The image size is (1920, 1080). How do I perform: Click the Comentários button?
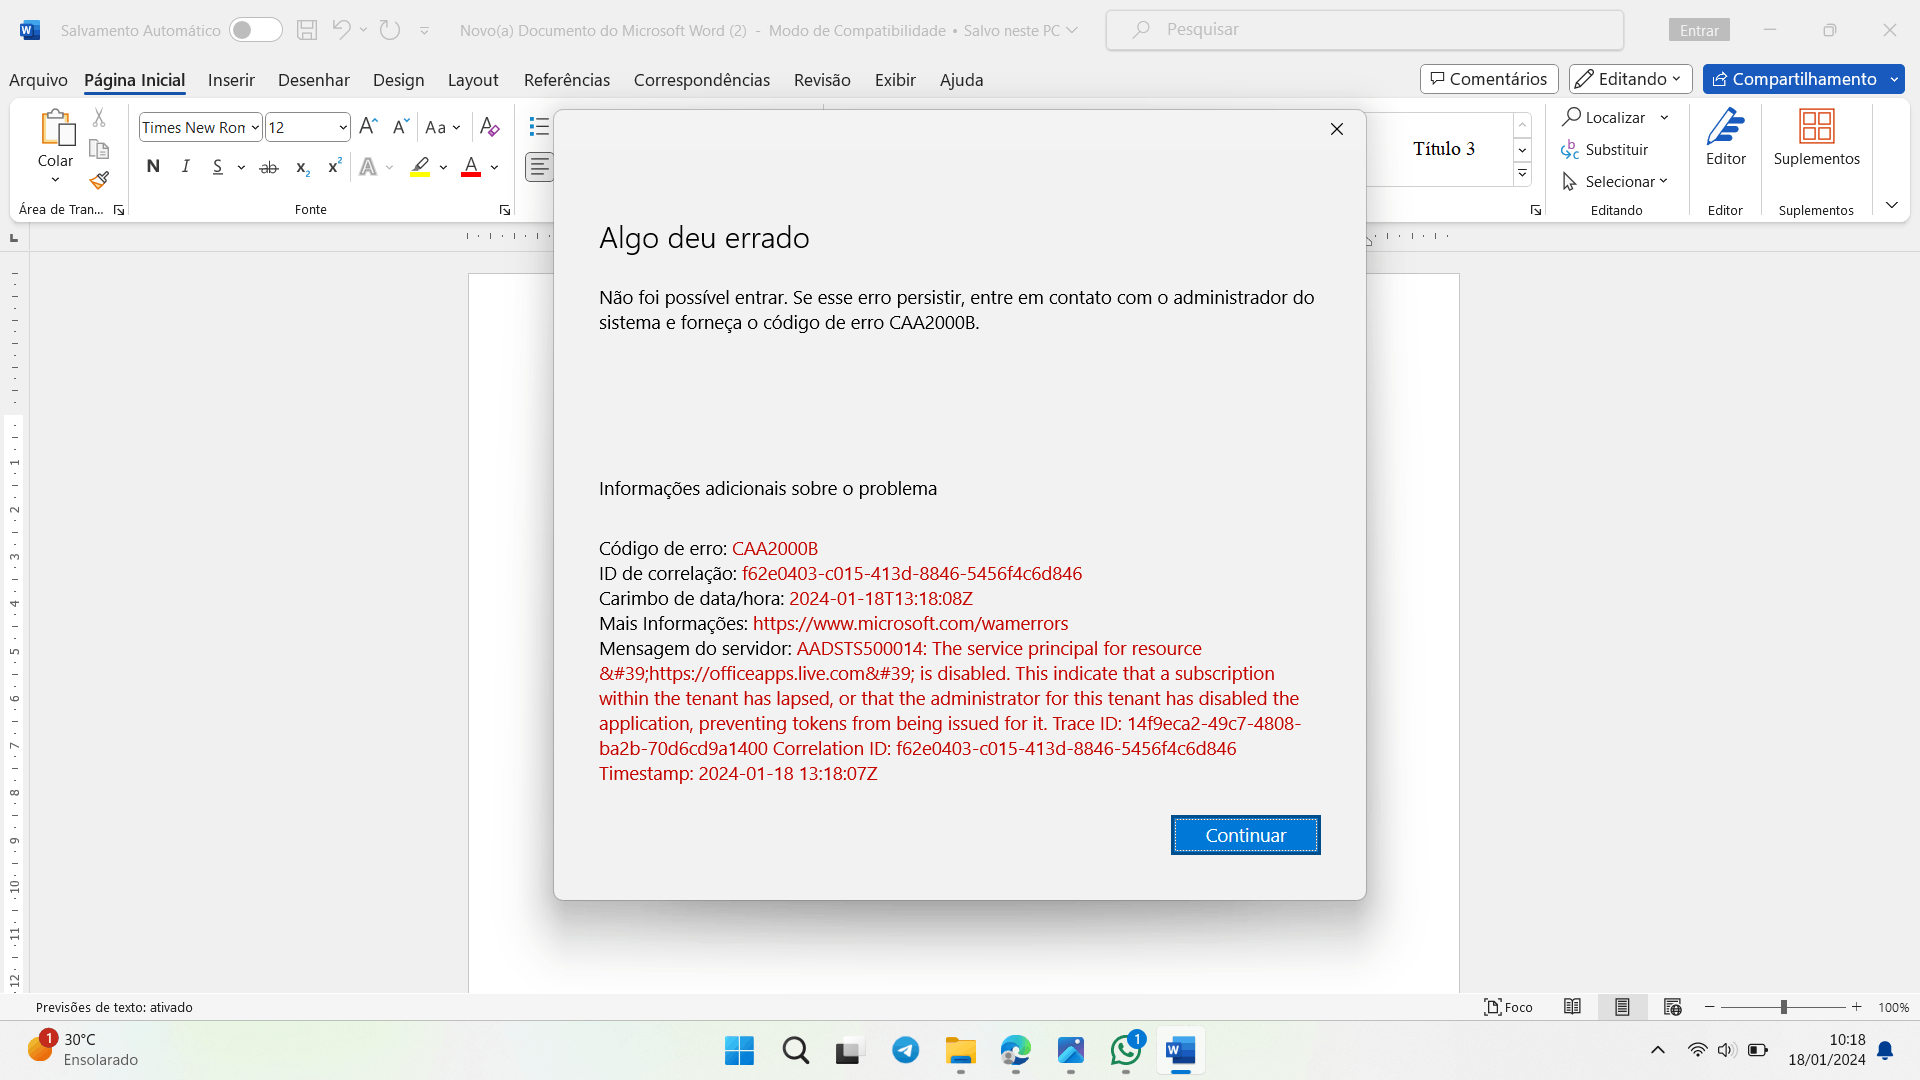(x=1488, y=79)
